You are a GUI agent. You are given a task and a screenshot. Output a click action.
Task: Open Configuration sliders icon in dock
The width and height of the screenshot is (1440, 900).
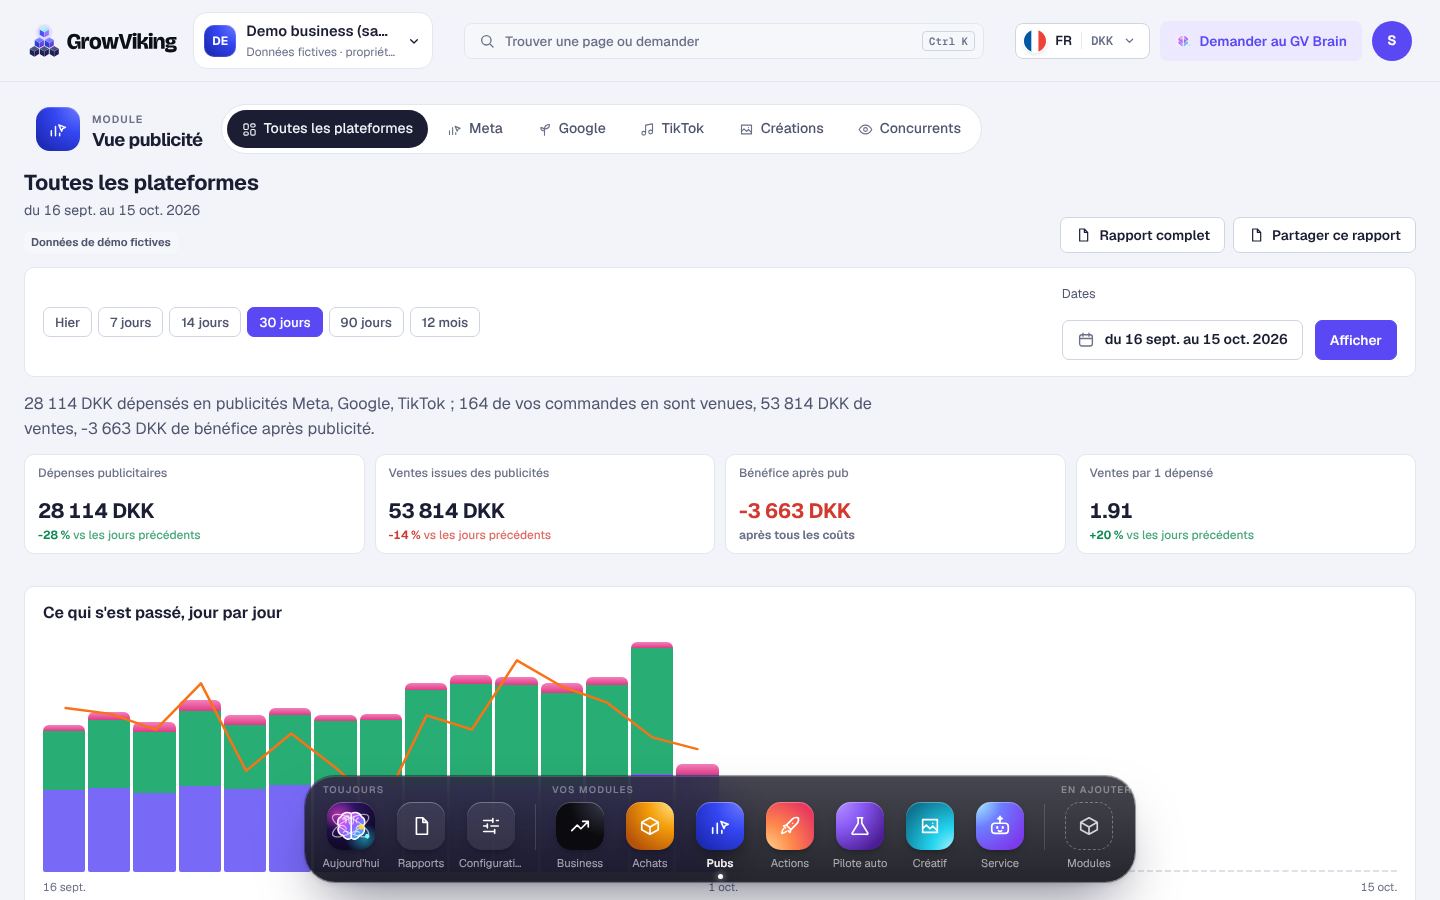[x=490, y=826]
